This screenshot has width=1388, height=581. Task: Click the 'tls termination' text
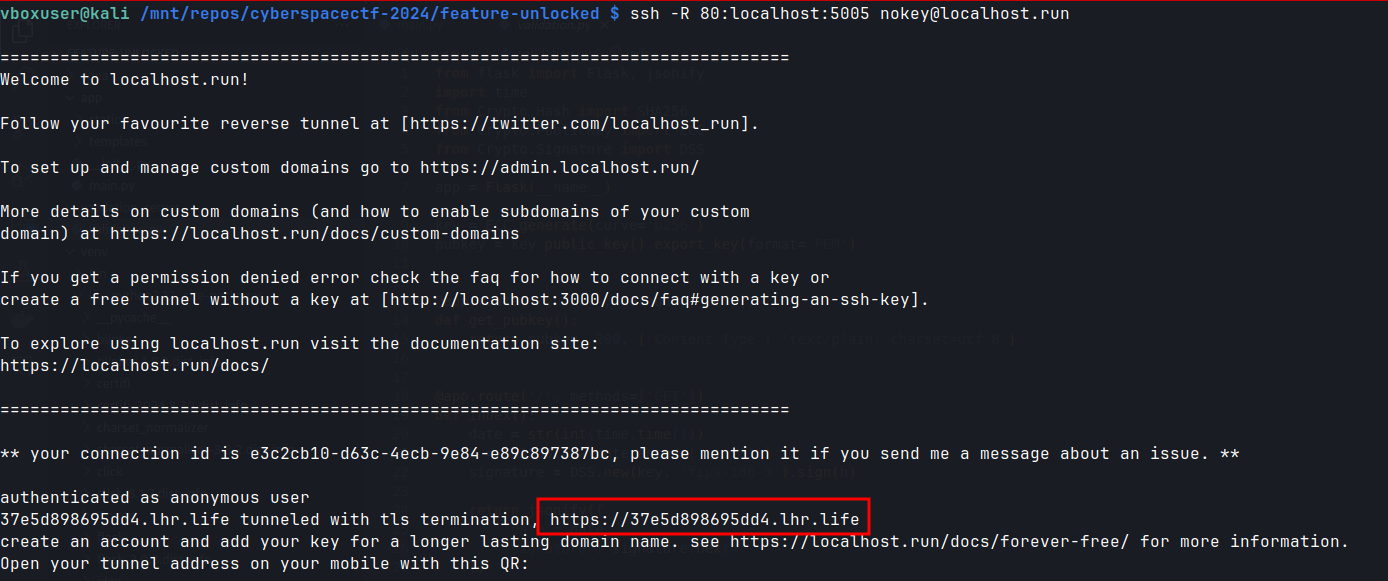click(x=464, y=519)
